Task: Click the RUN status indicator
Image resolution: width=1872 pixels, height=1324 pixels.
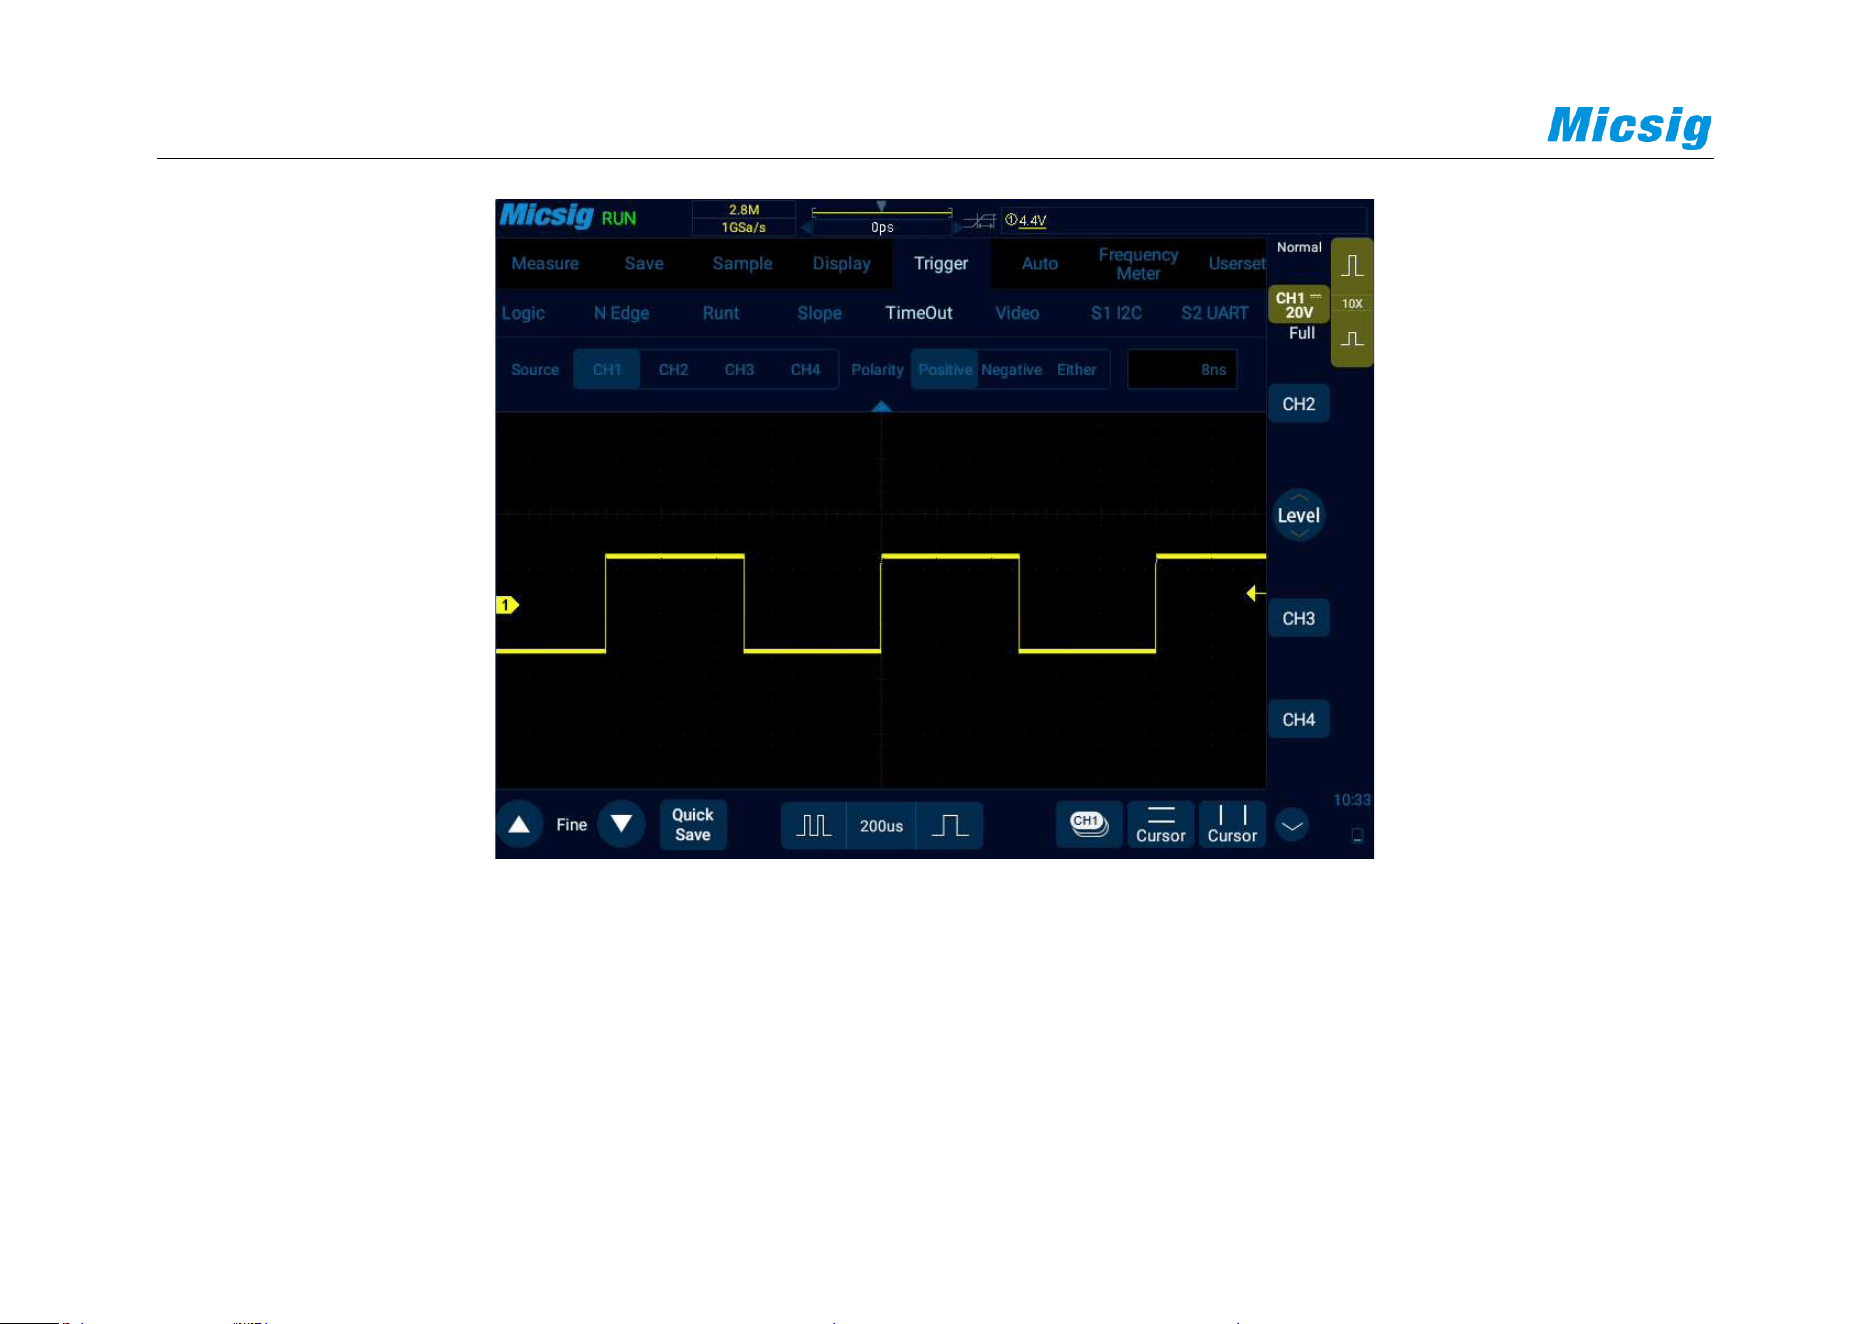Action: 618,219
